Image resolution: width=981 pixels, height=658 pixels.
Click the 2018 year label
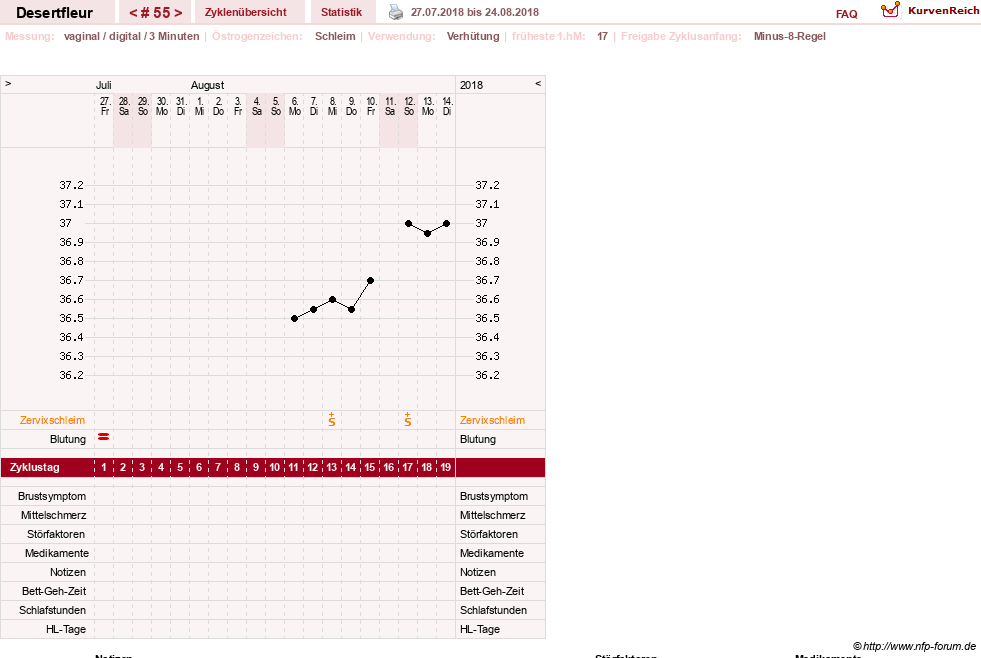(471, 85)
